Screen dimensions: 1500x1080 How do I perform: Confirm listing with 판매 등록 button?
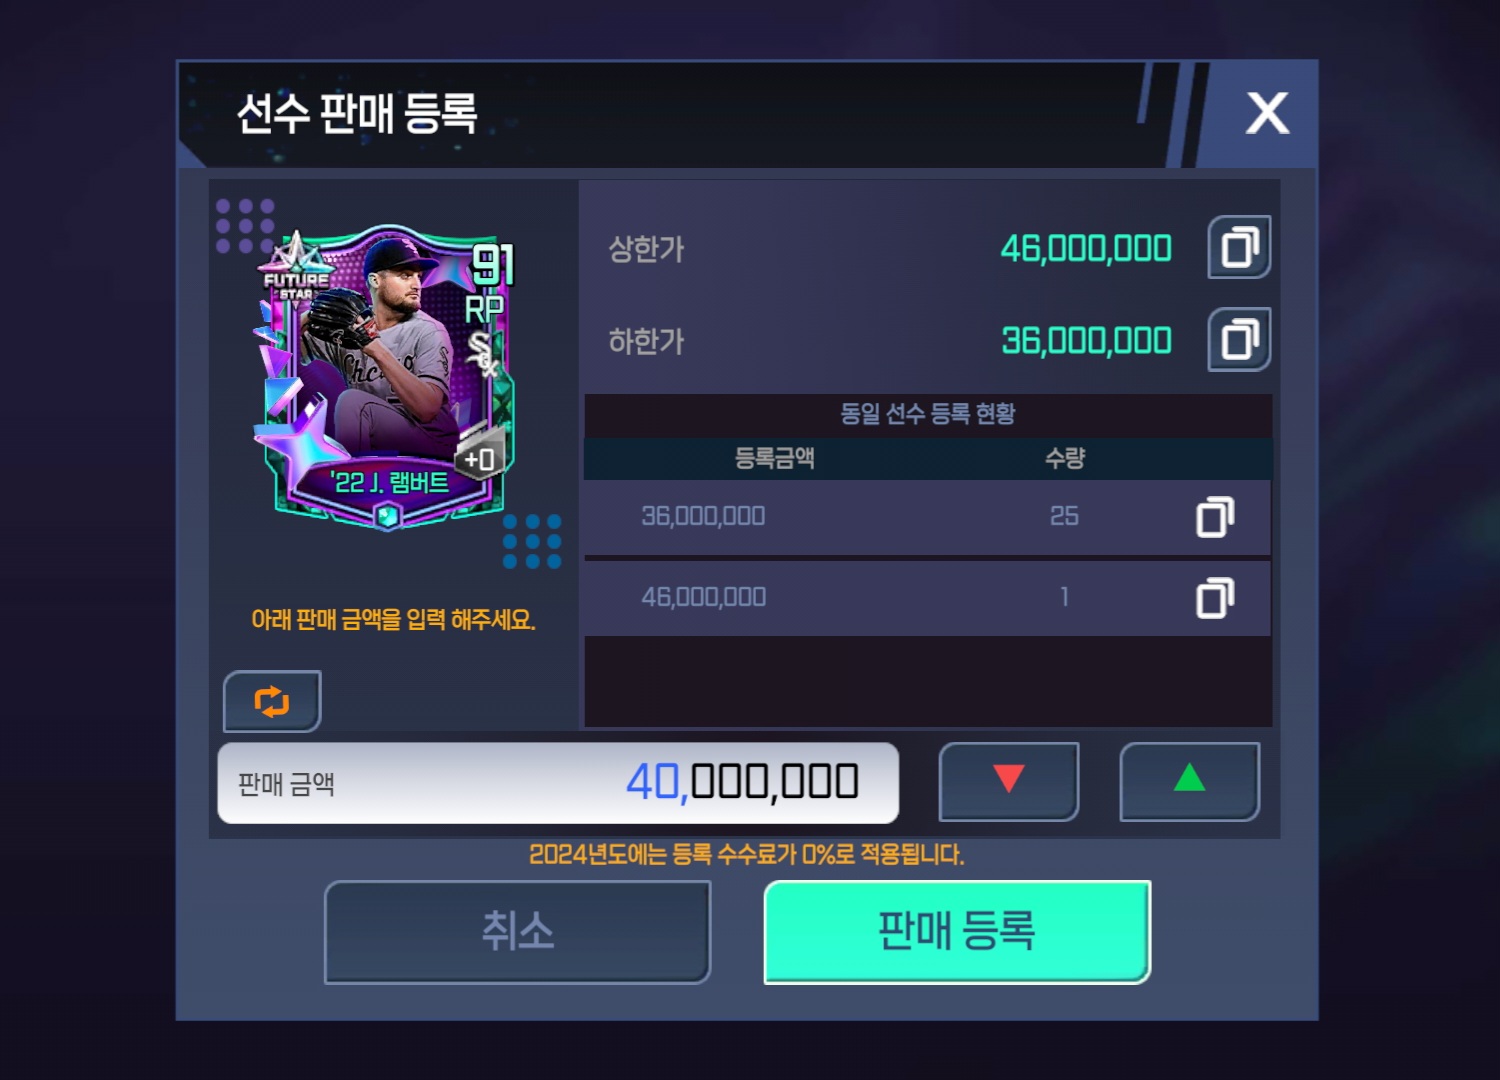pos(957,932)
